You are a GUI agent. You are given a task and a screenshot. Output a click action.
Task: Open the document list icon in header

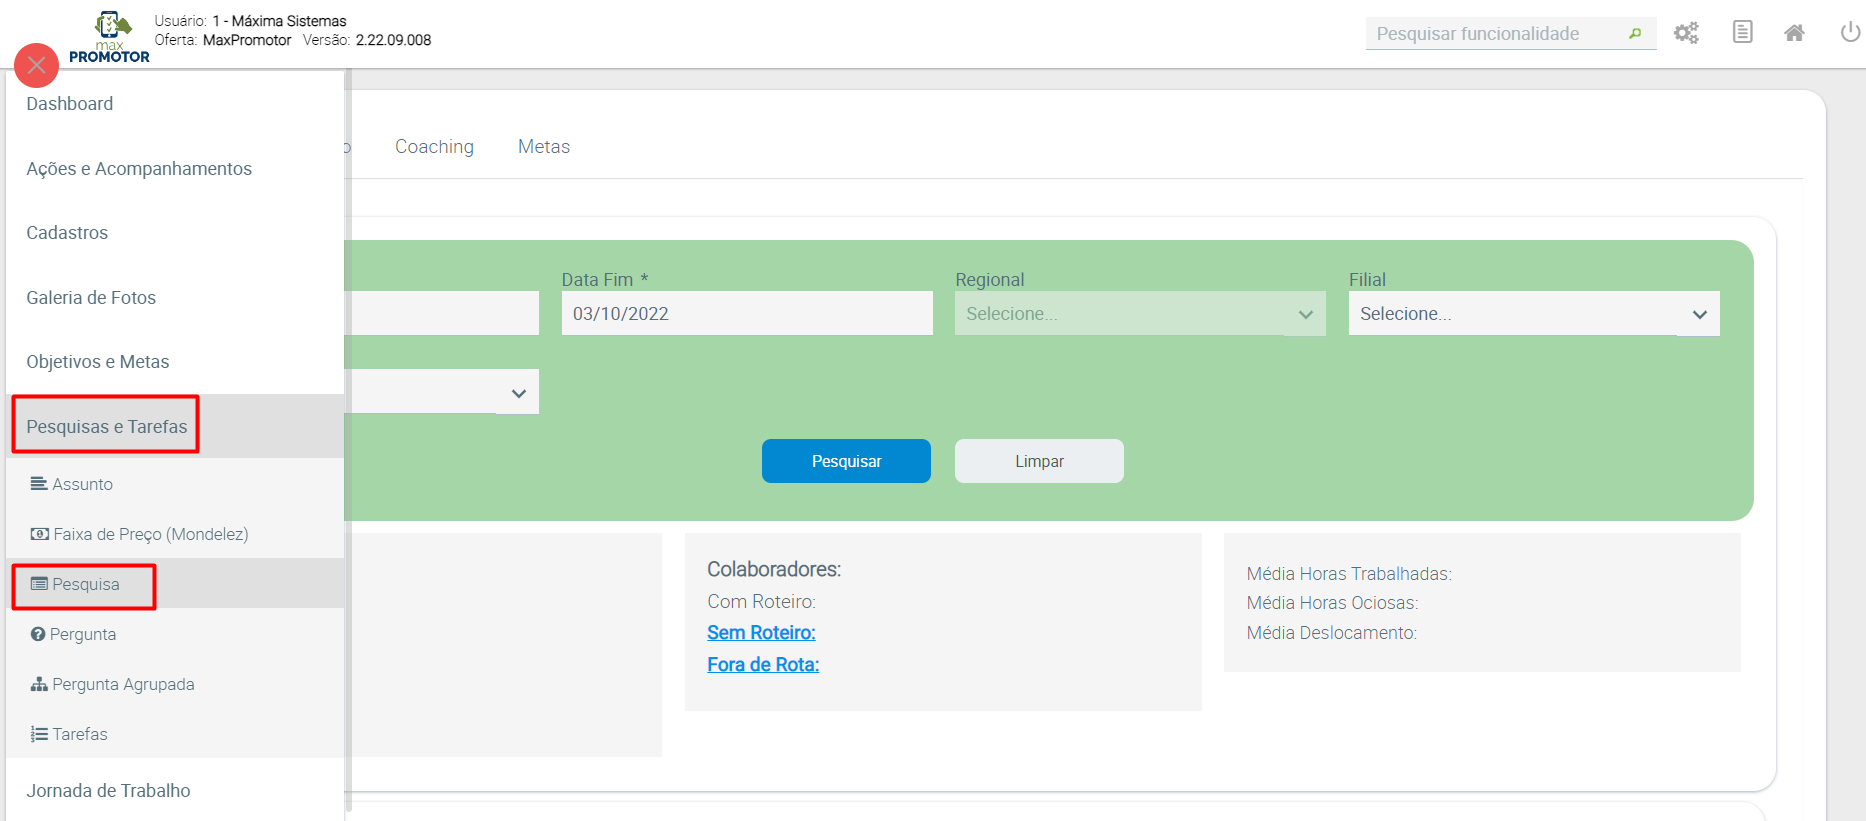tap(1742, 33)
